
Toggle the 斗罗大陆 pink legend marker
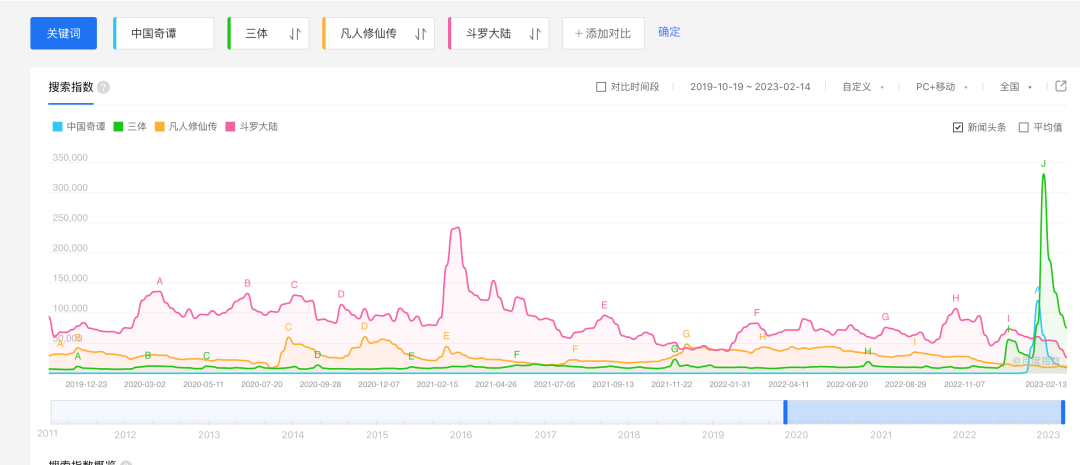tap(231, 127)
